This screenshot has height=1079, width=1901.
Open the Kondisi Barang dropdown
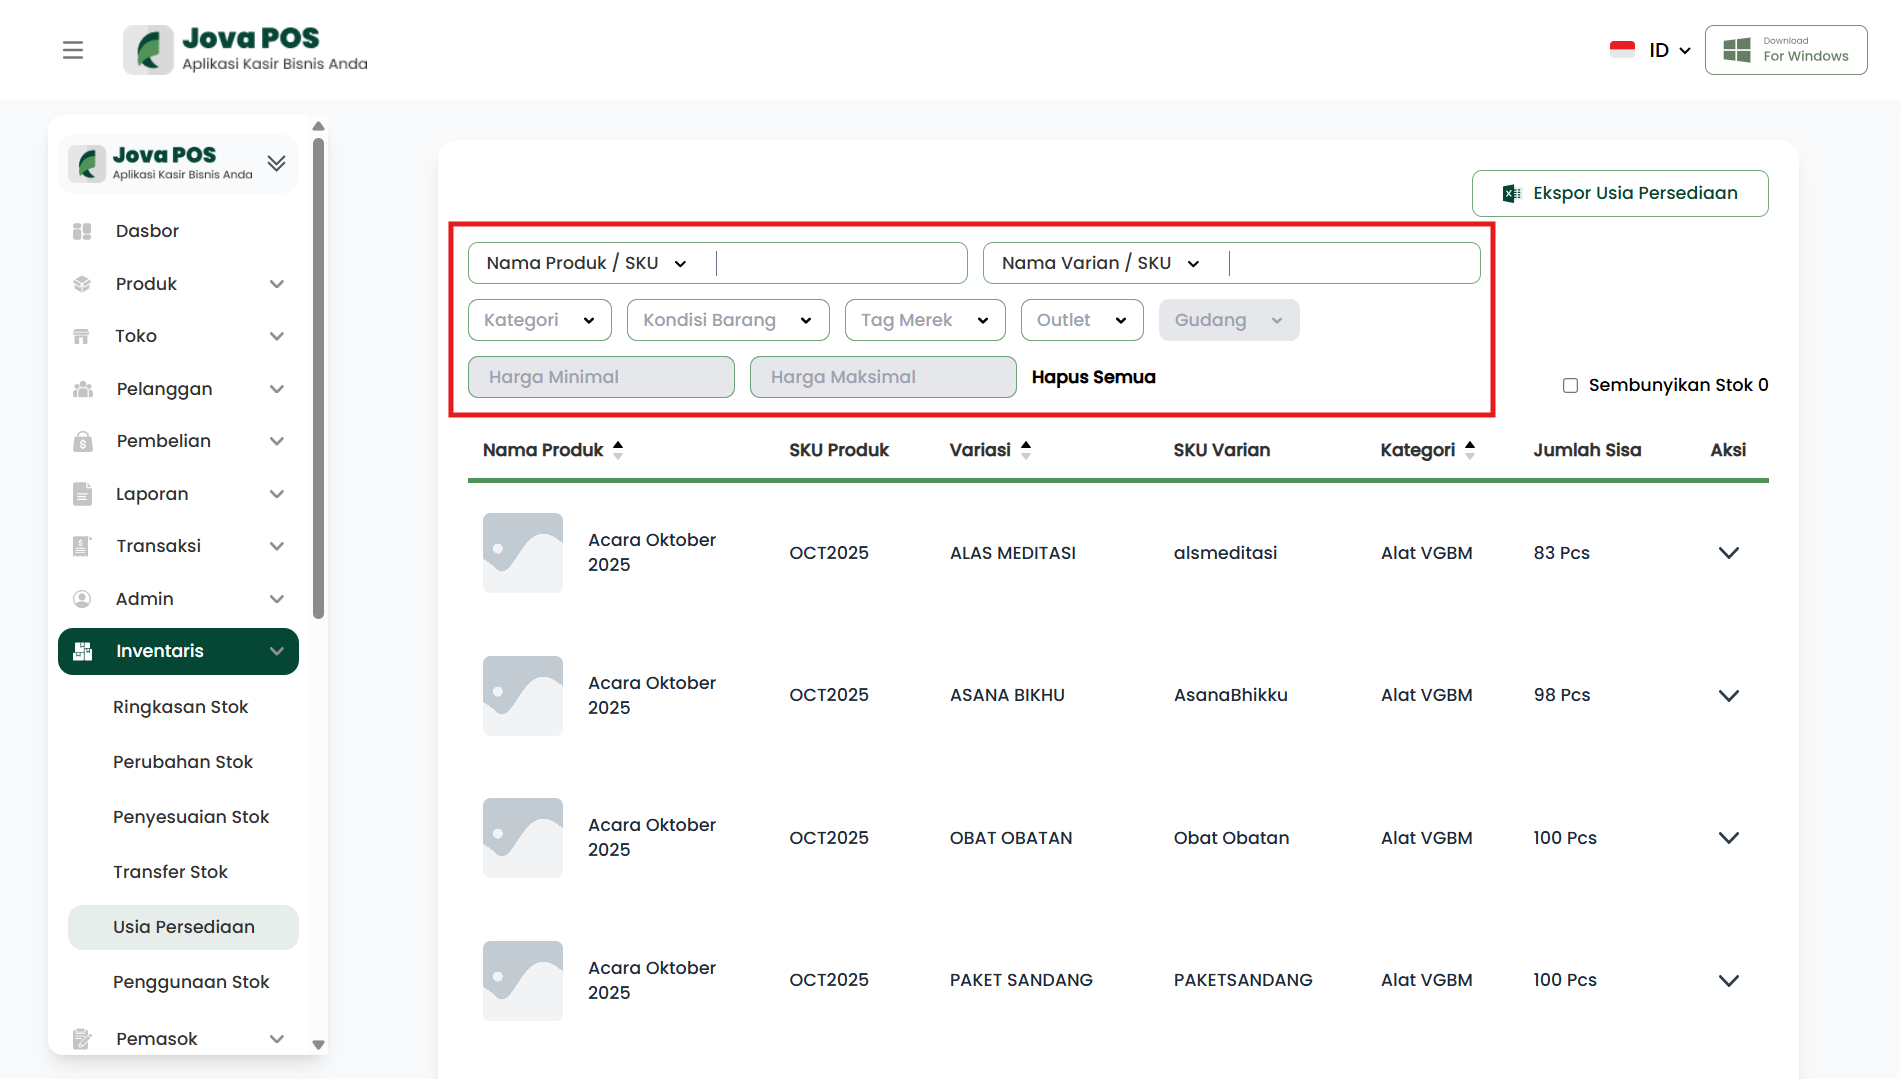pos(727,320)
